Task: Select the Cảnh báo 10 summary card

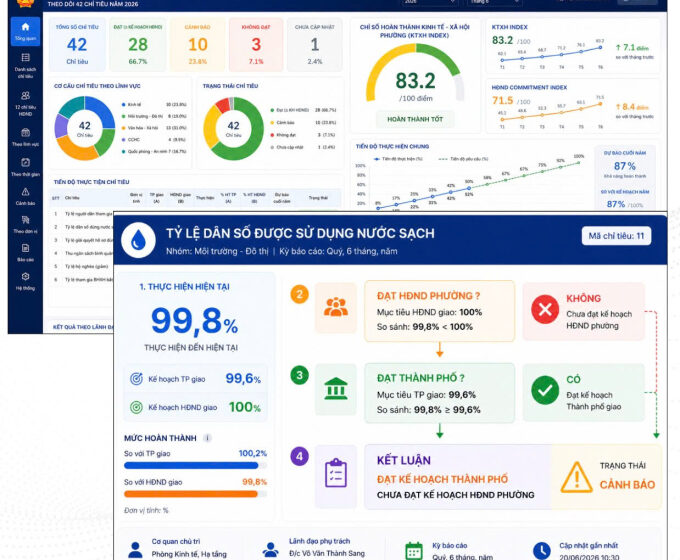Action: click(x=197, y=45)
